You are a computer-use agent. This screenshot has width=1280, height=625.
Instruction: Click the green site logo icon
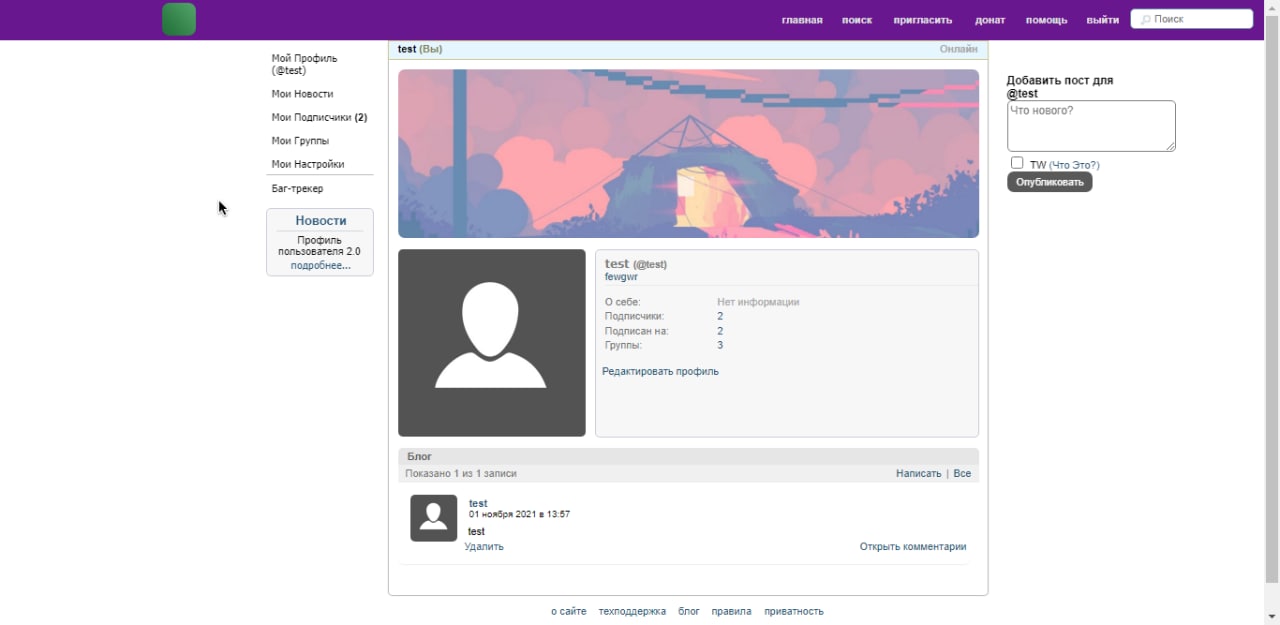pyautogui.click(x=179, y=19)
